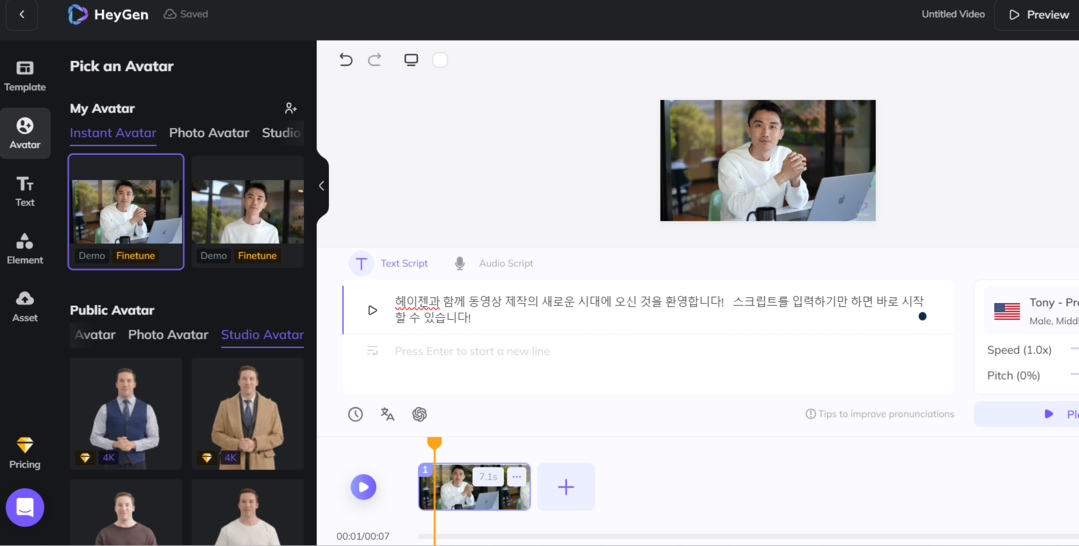Switch to My Avatar Studio tab
This screenshot has width=1079, height=546.
281,133
